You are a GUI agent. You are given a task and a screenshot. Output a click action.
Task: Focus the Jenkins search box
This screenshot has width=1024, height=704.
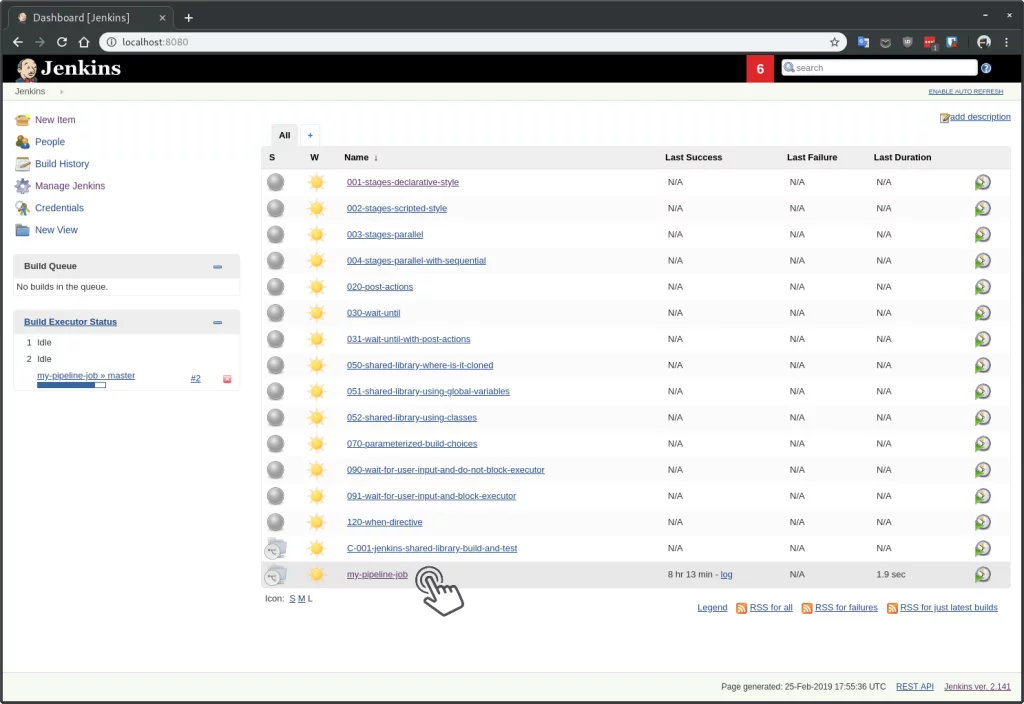coord(880,68)
